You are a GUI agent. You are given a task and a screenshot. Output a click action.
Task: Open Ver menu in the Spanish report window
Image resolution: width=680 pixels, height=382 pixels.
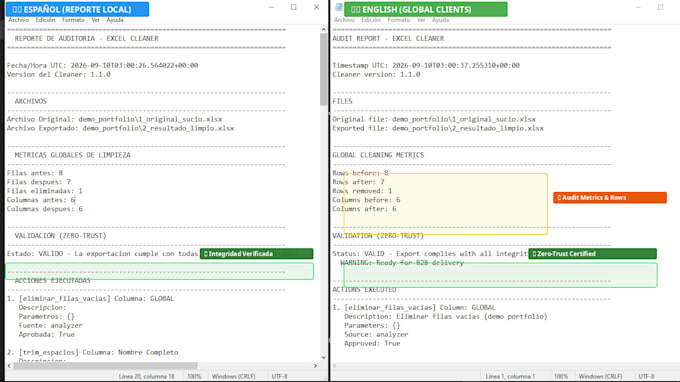tap(95, 20)
